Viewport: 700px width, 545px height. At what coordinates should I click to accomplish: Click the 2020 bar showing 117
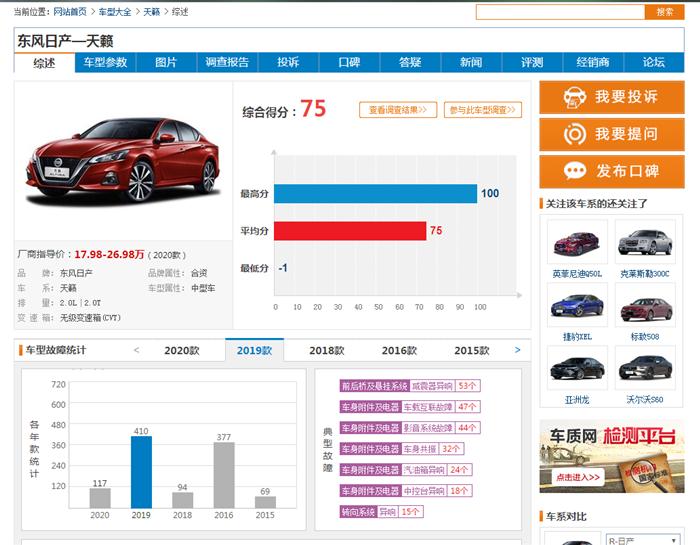point(100,498)
